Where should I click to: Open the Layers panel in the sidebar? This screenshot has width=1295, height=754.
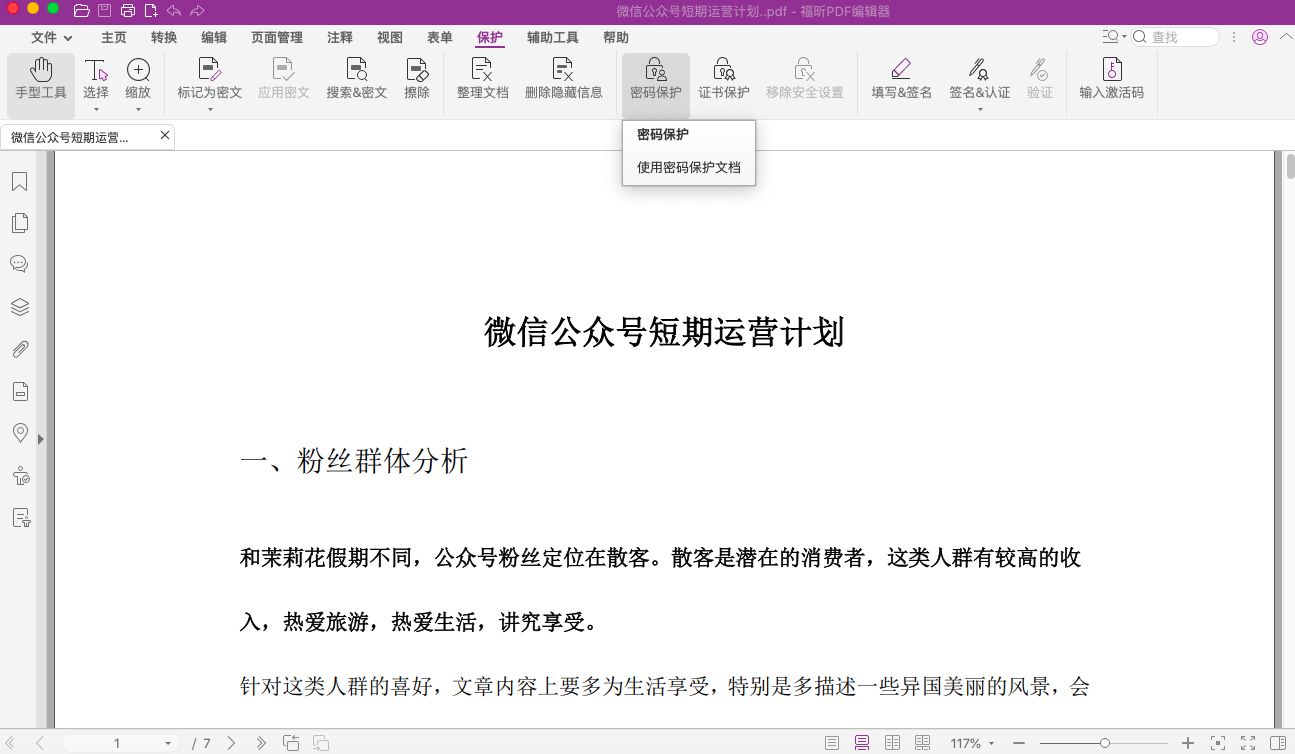coord(19,307)
